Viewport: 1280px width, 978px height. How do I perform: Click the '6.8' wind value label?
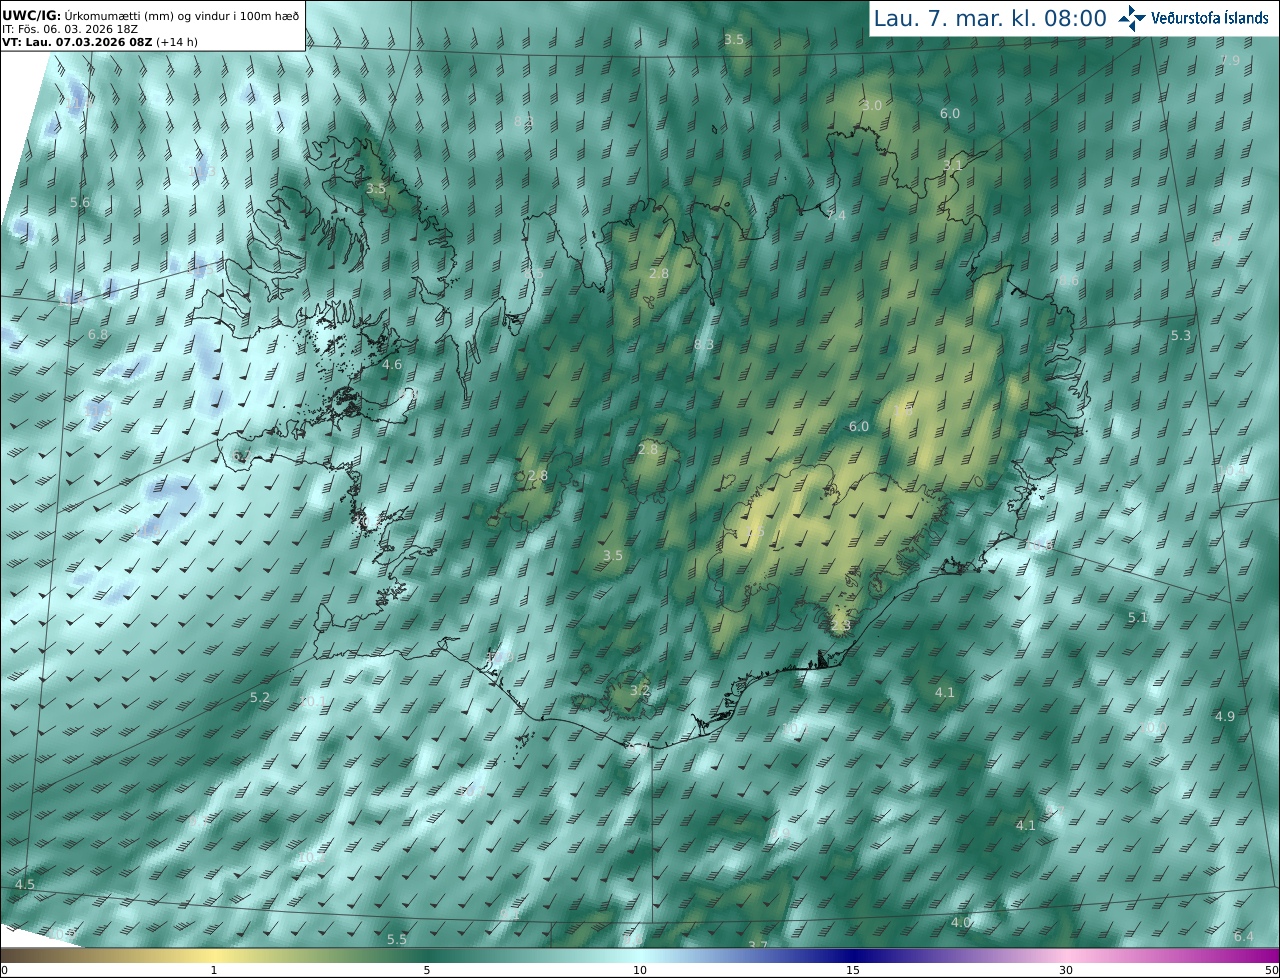point(98,334)
